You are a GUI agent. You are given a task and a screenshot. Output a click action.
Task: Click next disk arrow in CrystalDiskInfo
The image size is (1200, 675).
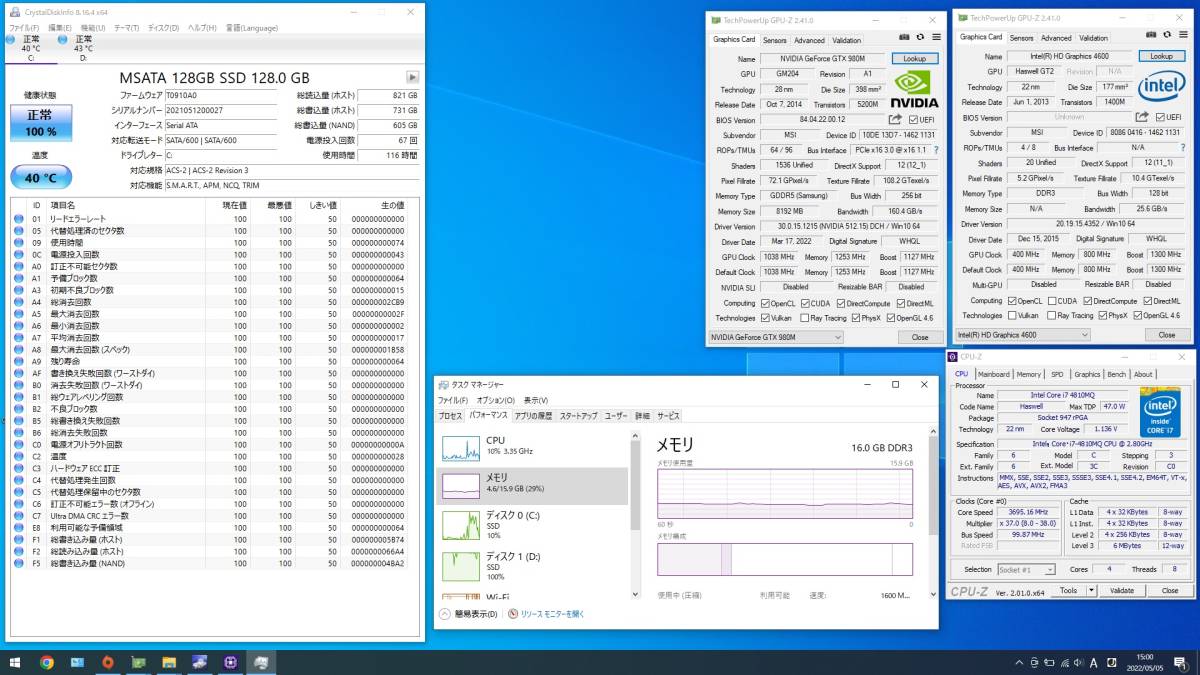tap(413, 77)
